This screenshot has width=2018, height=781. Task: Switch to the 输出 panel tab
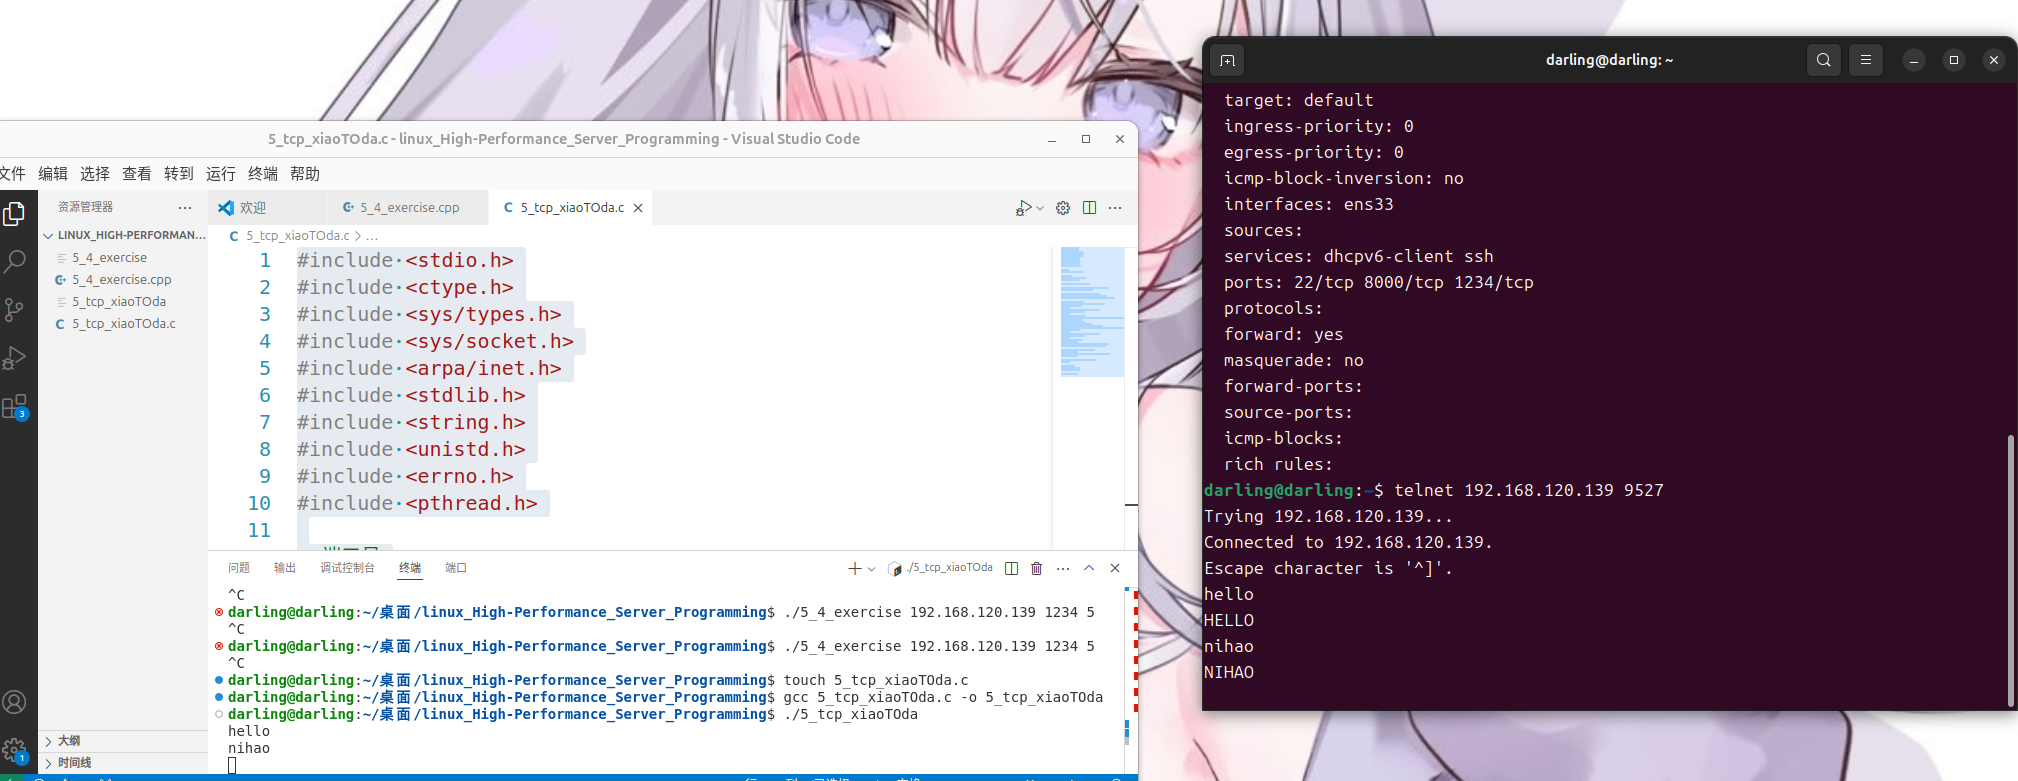click(x=285, y=568)
